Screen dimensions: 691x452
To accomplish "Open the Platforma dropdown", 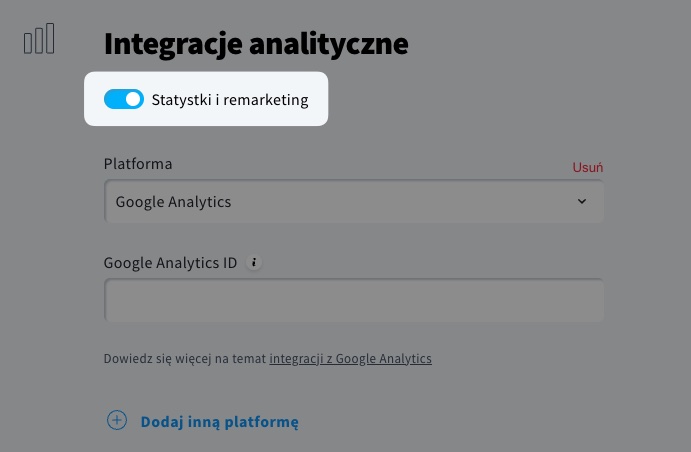I will 353,202.
